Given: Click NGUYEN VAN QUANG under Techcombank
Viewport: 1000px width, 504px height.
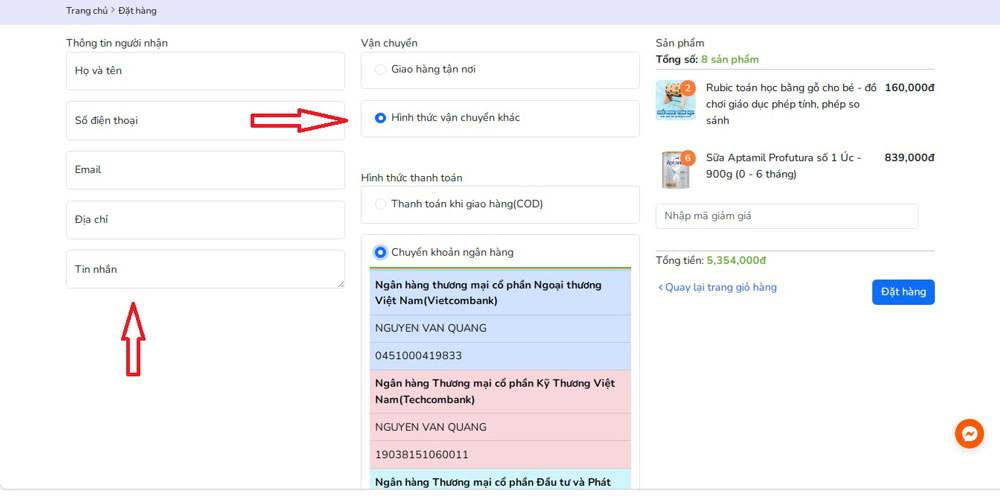Looking at the screenshot, I should [x=430, y=427].
